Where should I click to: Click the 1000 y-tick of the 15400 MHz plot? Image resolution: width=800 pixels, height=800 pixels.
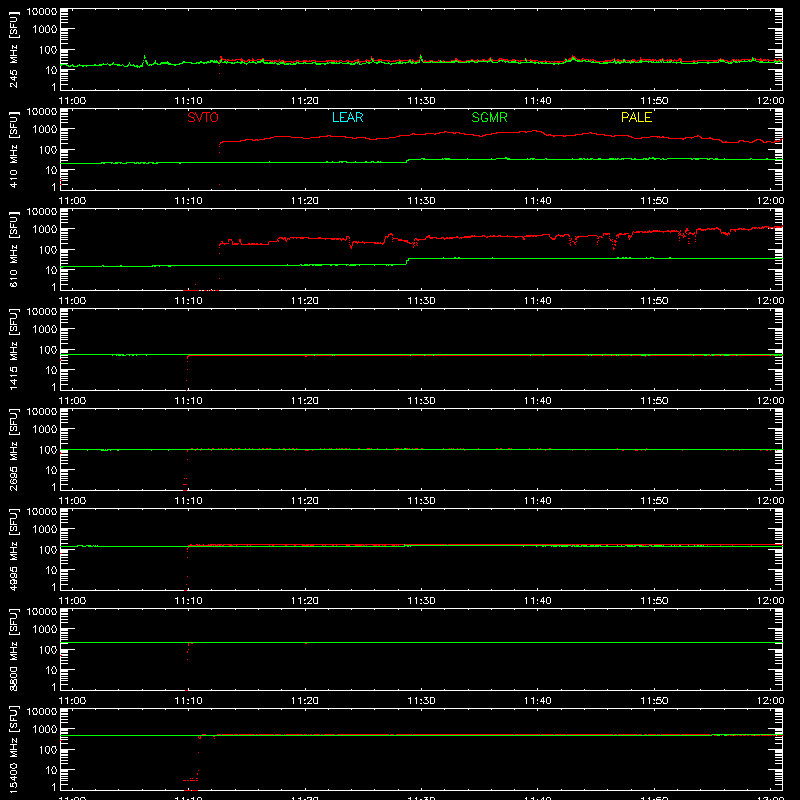45,730
